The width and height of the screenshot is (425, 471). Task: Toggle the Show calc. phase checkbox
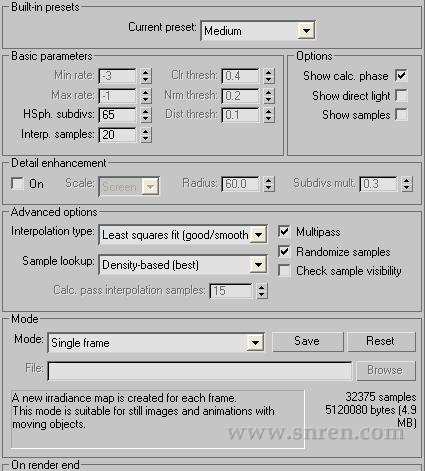click(x=401, y=76)
